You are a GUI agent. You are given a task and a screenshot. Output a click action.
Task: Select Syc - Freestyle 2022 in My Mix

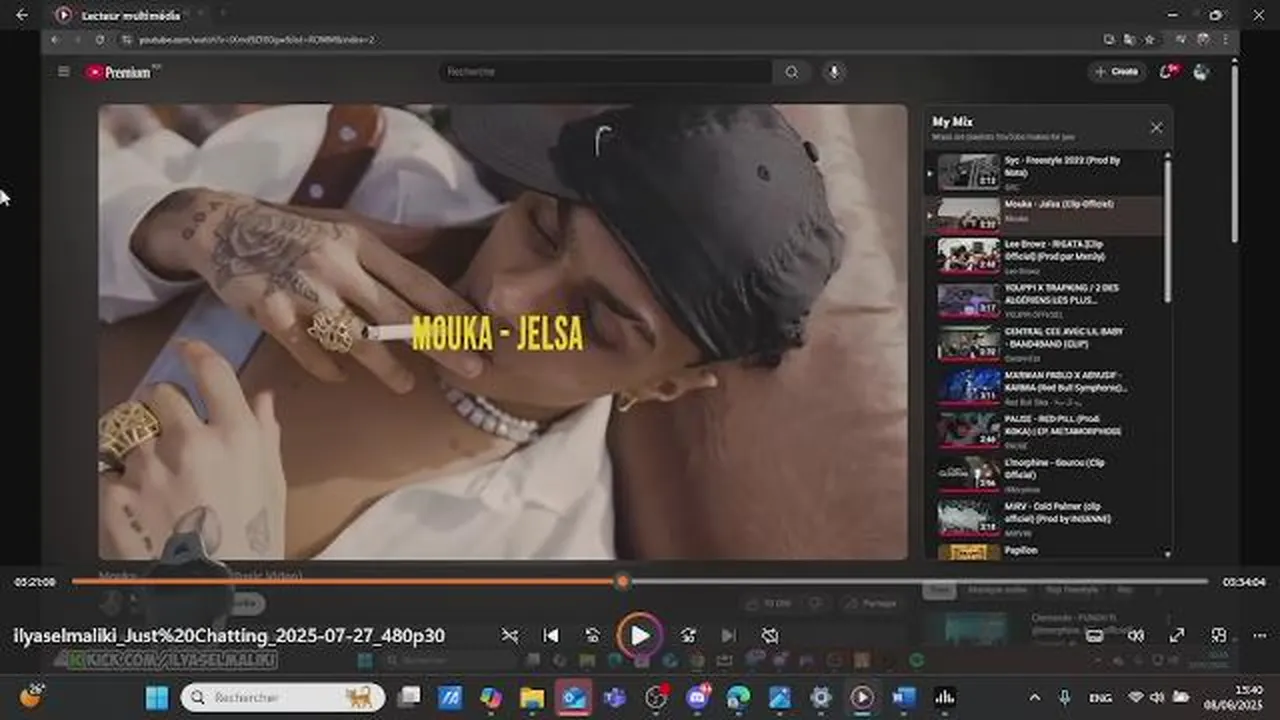1044,172
